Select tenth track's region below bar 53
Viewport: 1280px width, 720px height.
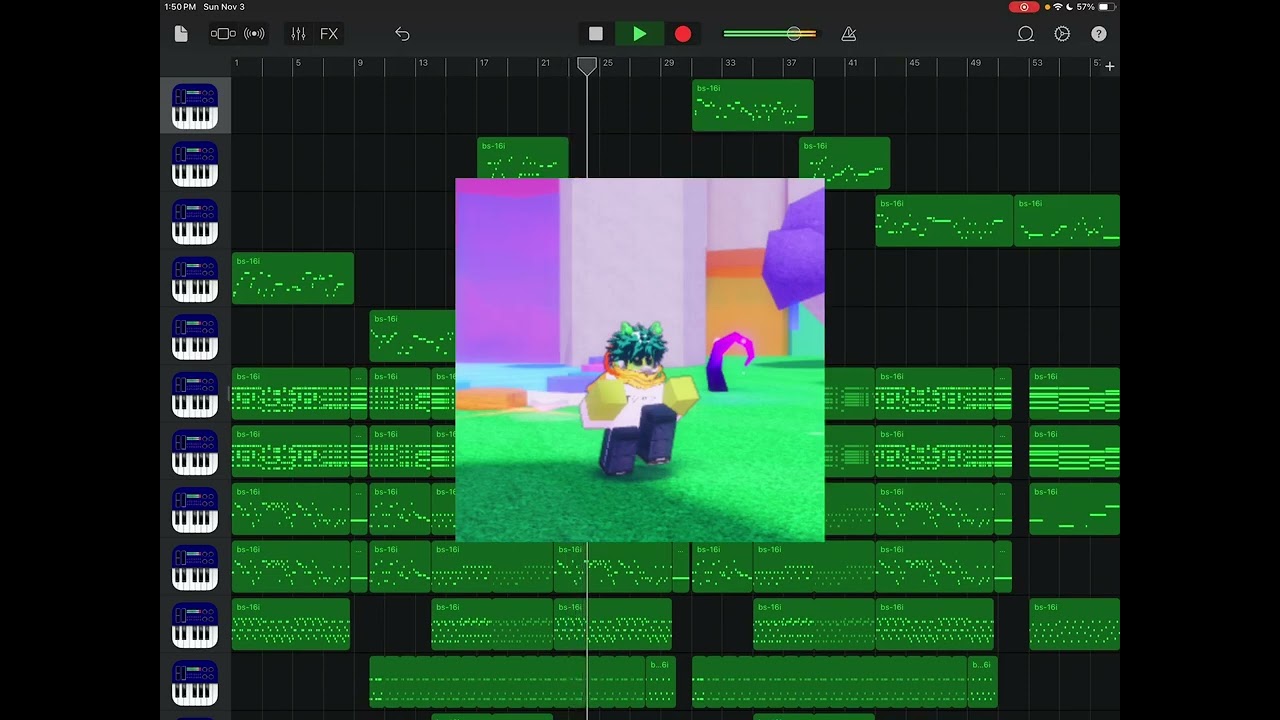pyautogui.click(x=1075, y=624)
